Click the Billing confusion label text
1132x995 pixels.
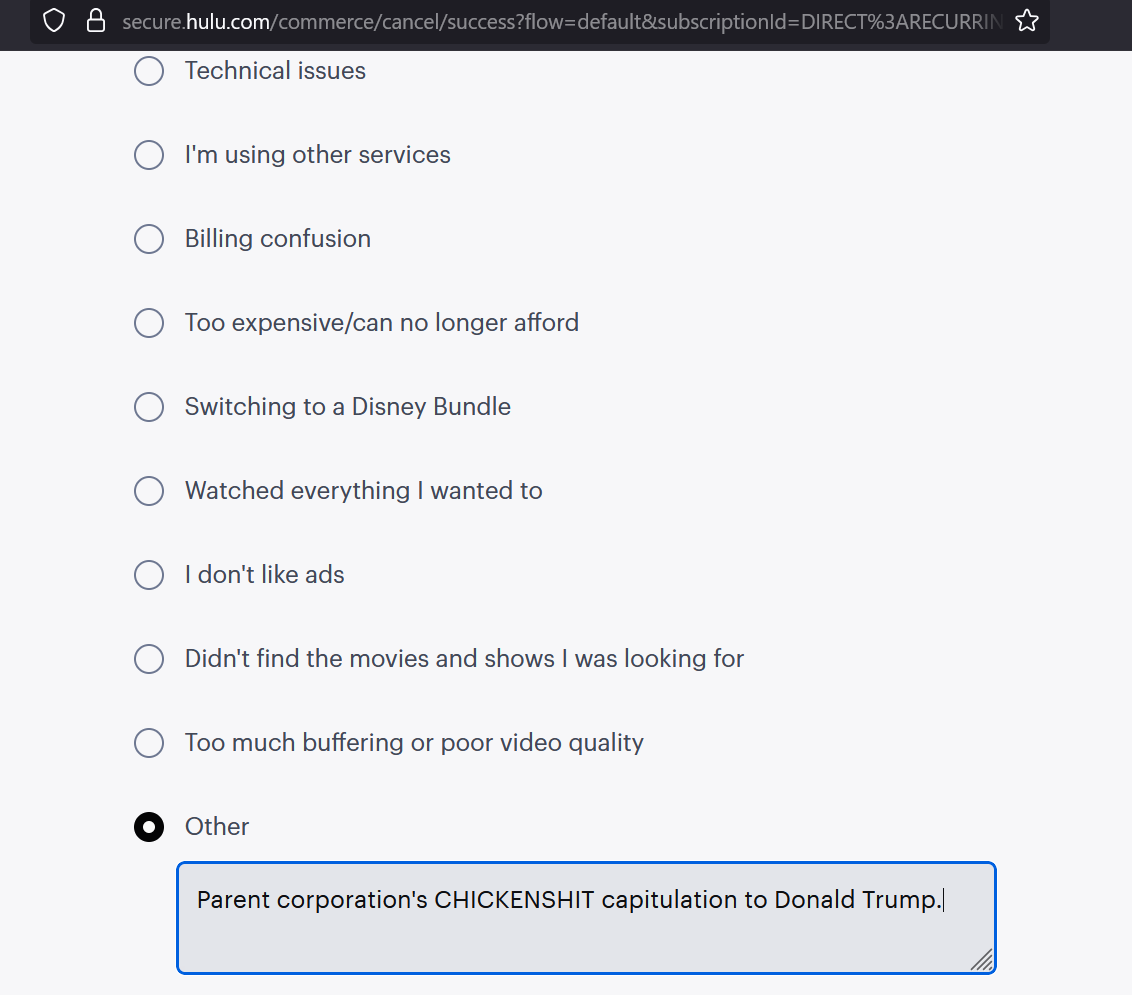click(x=277, y=239)
